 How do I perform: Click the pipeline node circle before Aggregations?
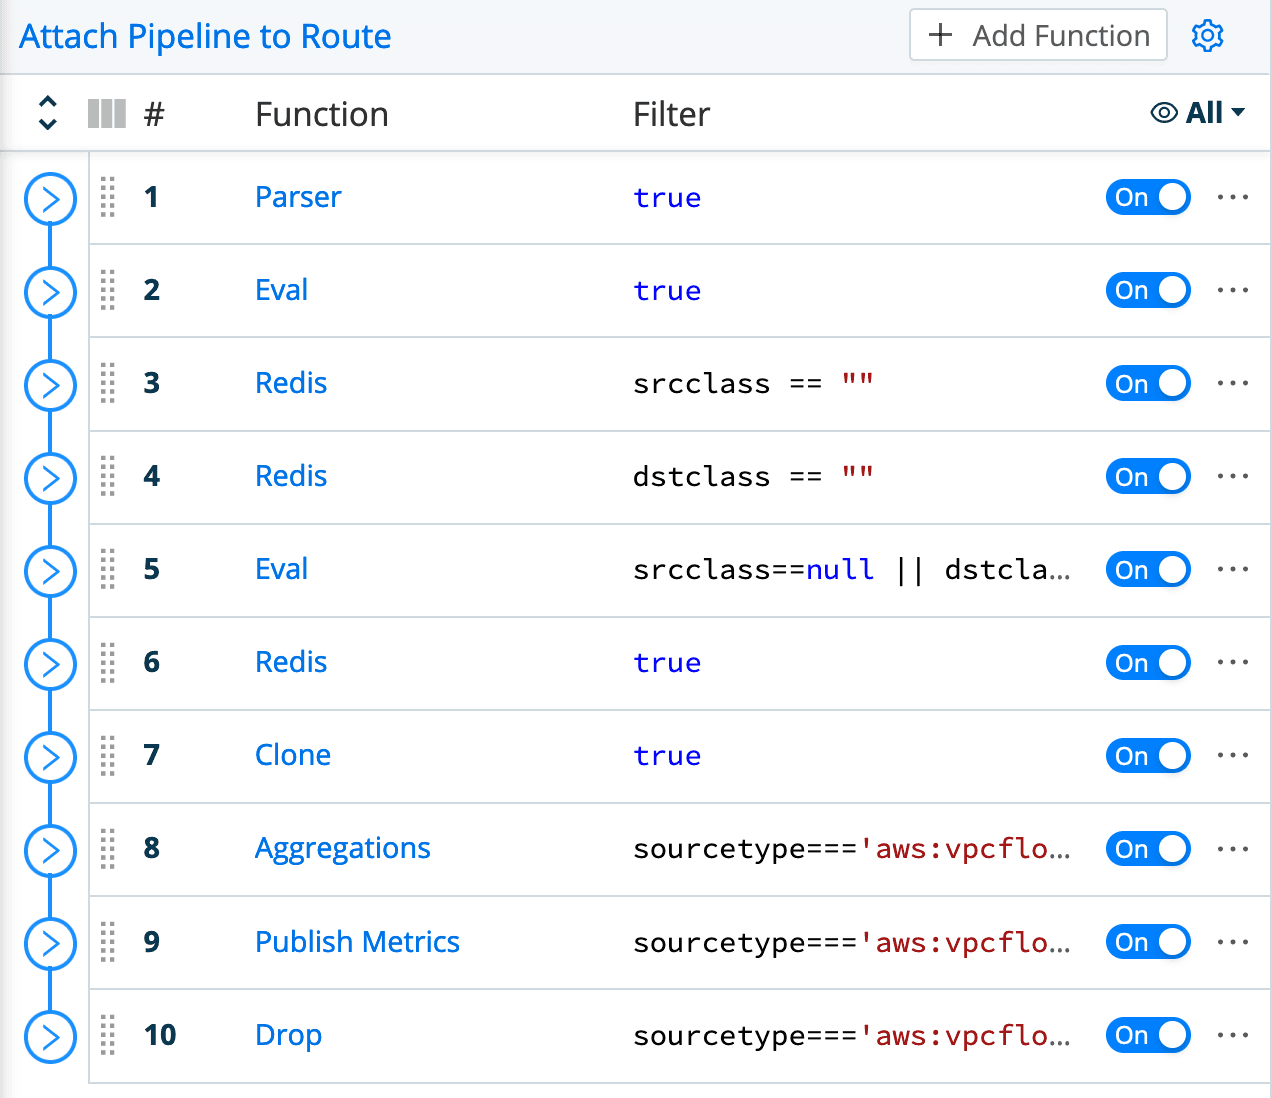coord(50,850)
